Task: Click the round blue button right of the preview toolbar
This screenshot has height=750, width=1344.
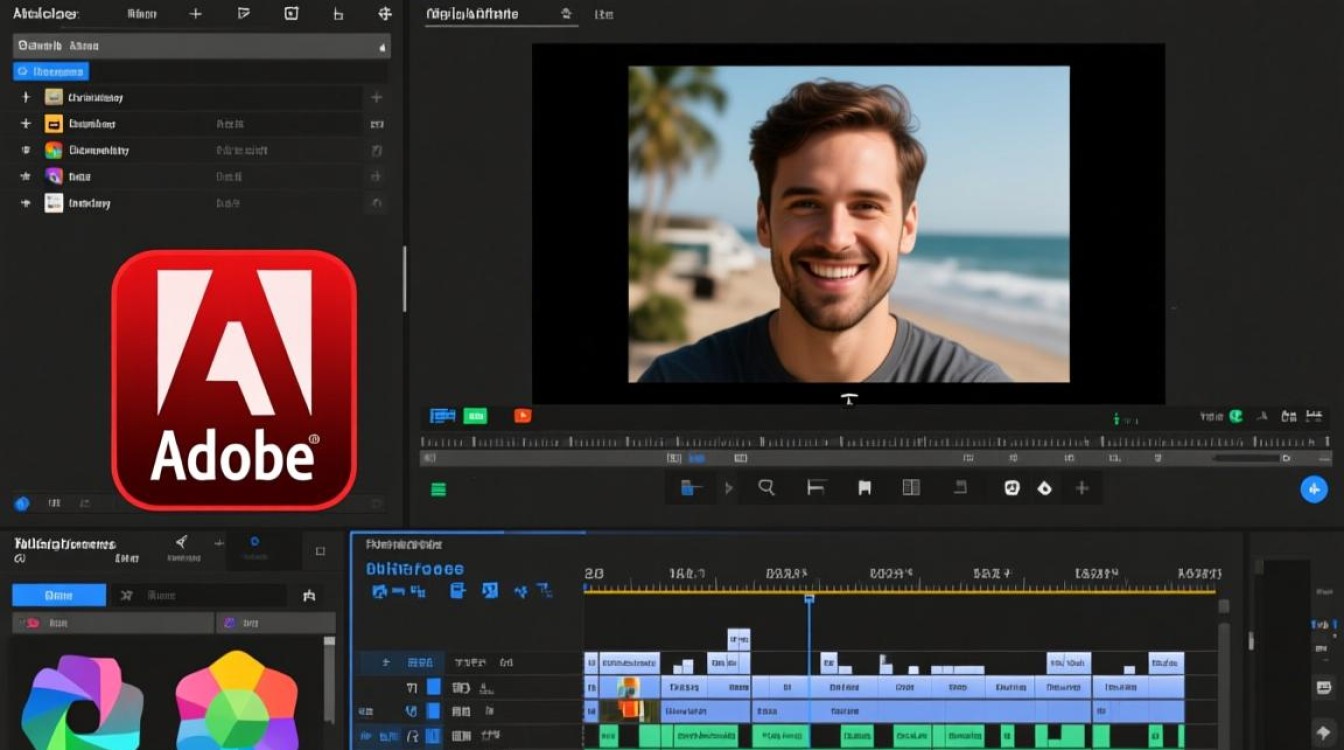Action: pos(1313,489)
